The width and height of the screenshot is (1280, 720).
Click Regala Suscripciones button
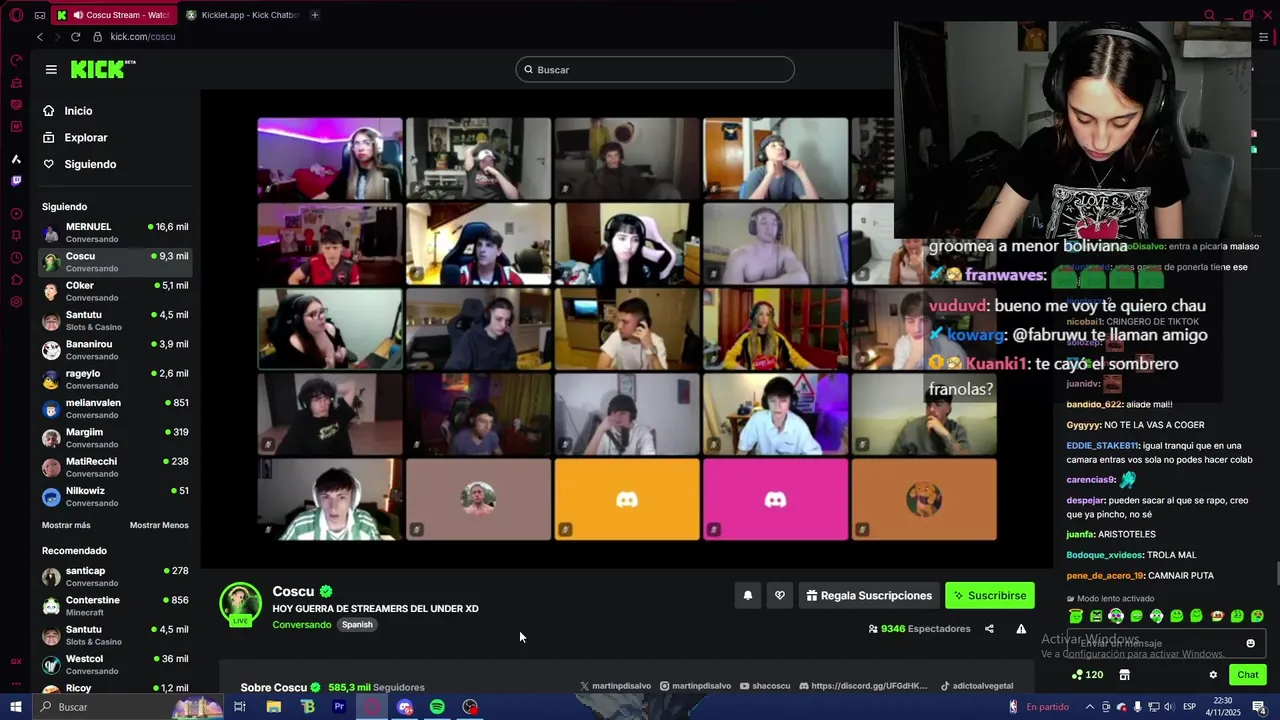pyautogui.click(x=869, y=596)
